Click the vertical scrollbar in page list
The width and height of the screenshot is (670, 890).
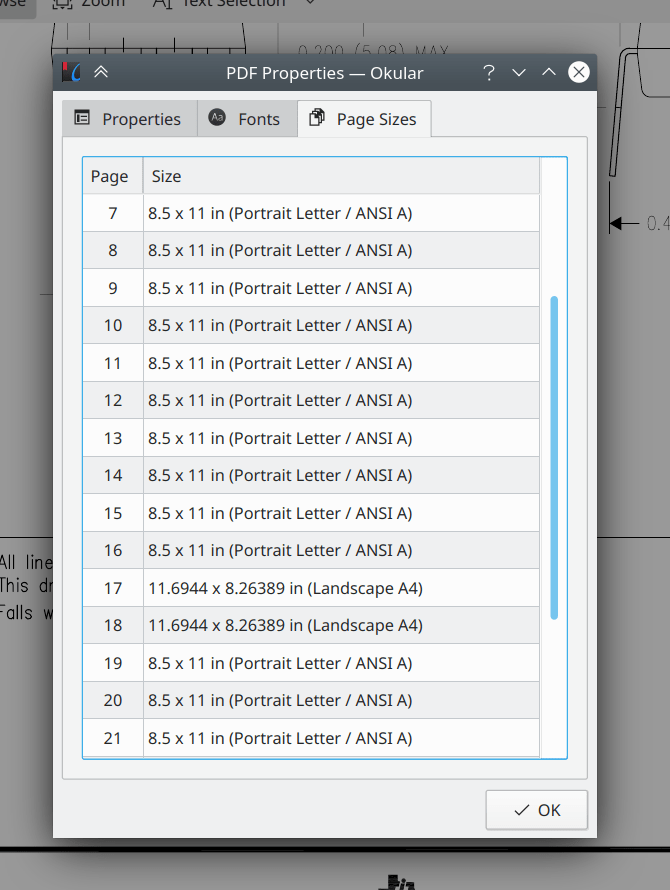coord(554,457)
